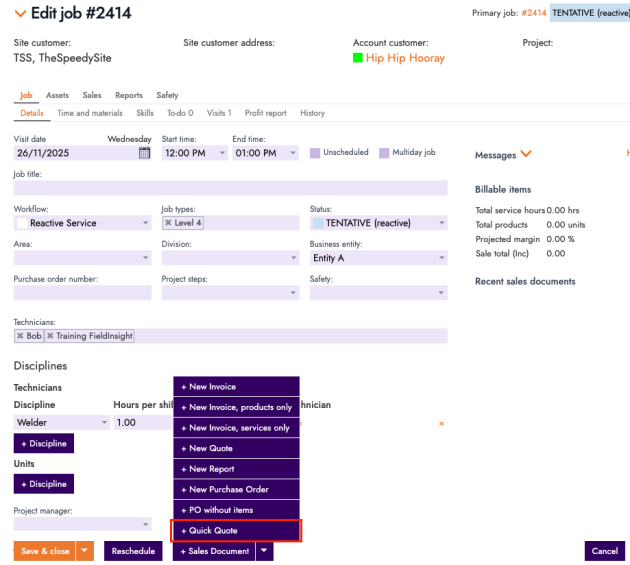This screenshot has width=630, height=565.
Task: Open the Workflow dropdown
Action: [x=145, y=223]
